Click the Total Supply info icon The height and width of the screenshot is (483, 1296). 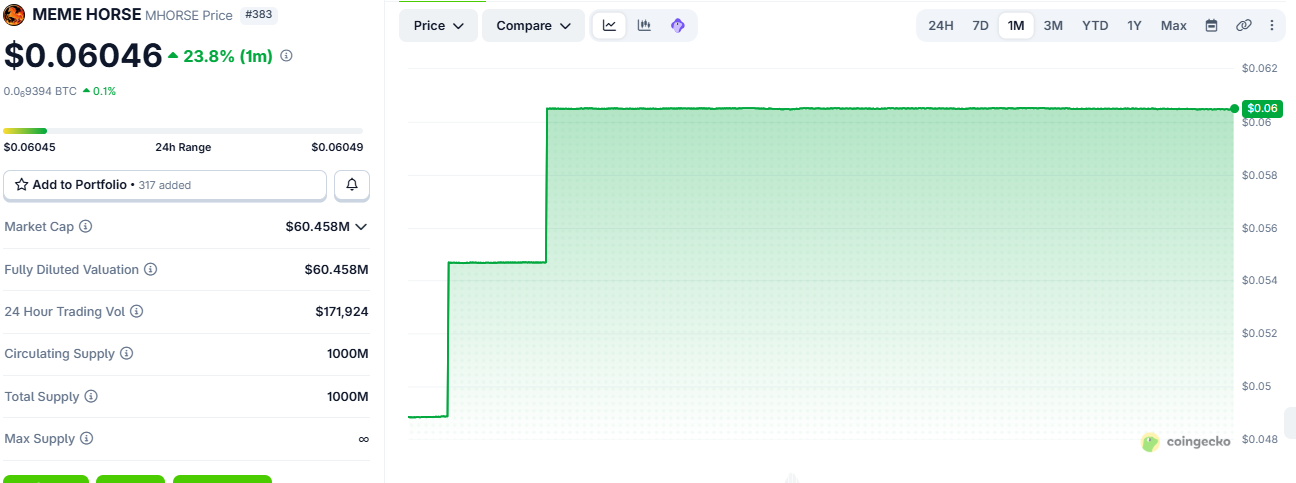pos(91,397)
